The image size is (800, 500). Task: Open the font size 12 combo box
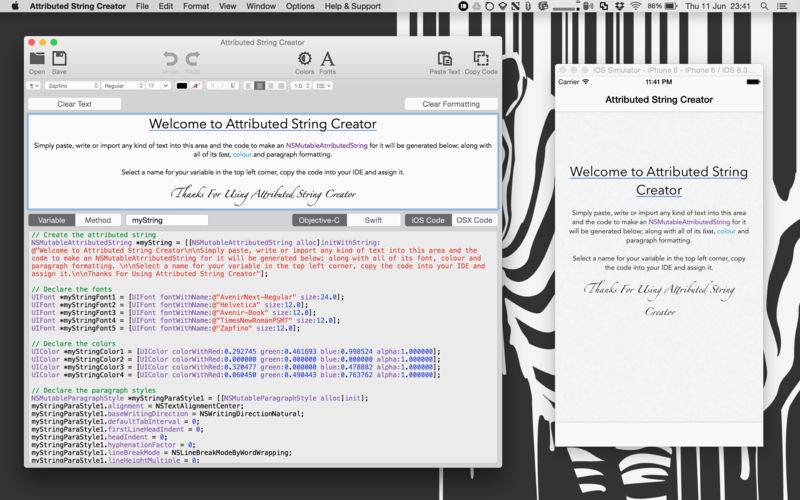point(158,86)
